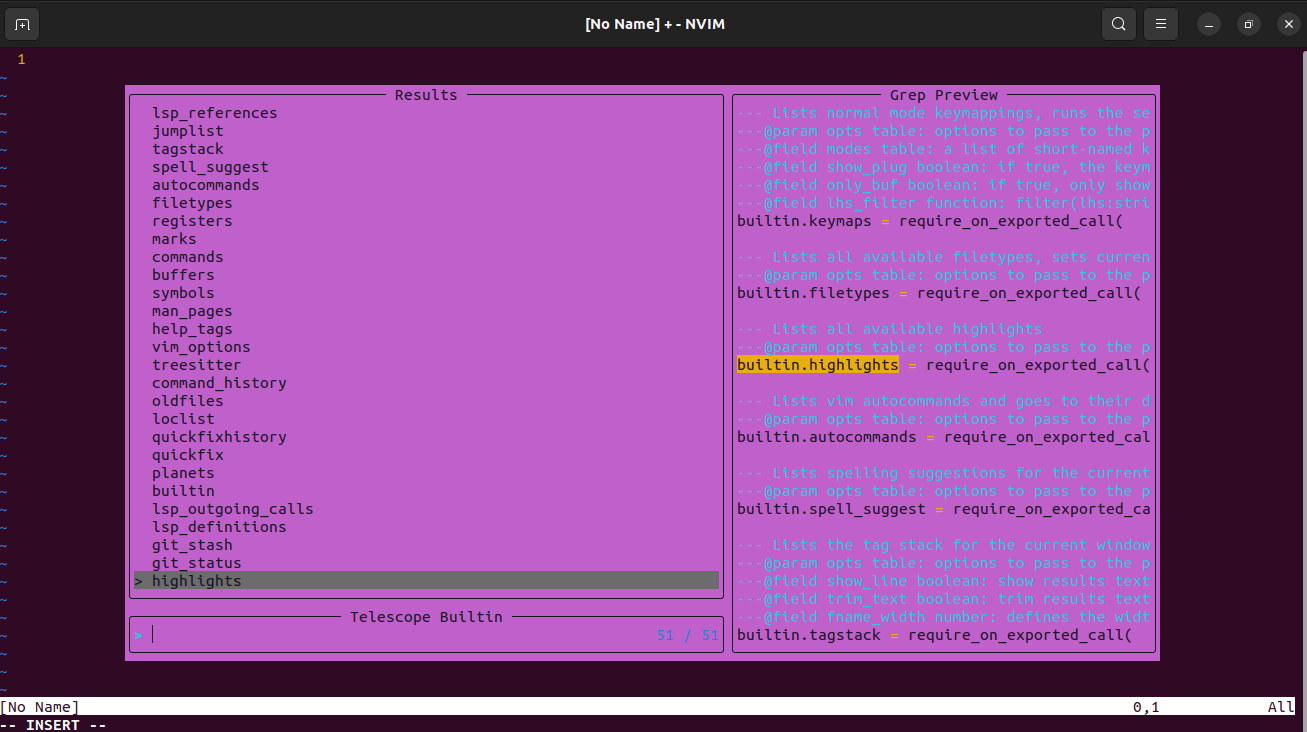The width and height of the screenshot is (1307, 732).
Task: Pick git_status from the Results list
Action: [197, 563]
